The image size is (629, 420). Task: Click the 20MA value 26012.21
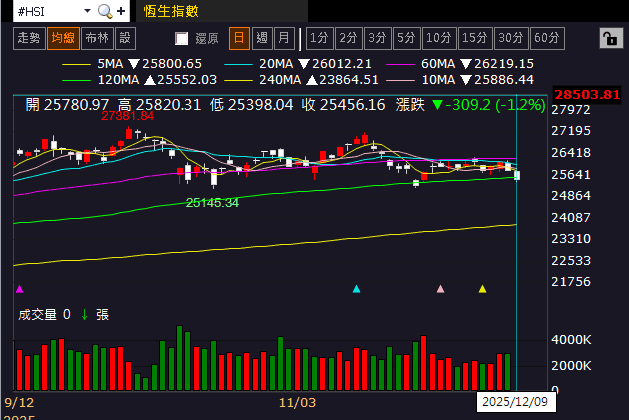pos(342,64)
